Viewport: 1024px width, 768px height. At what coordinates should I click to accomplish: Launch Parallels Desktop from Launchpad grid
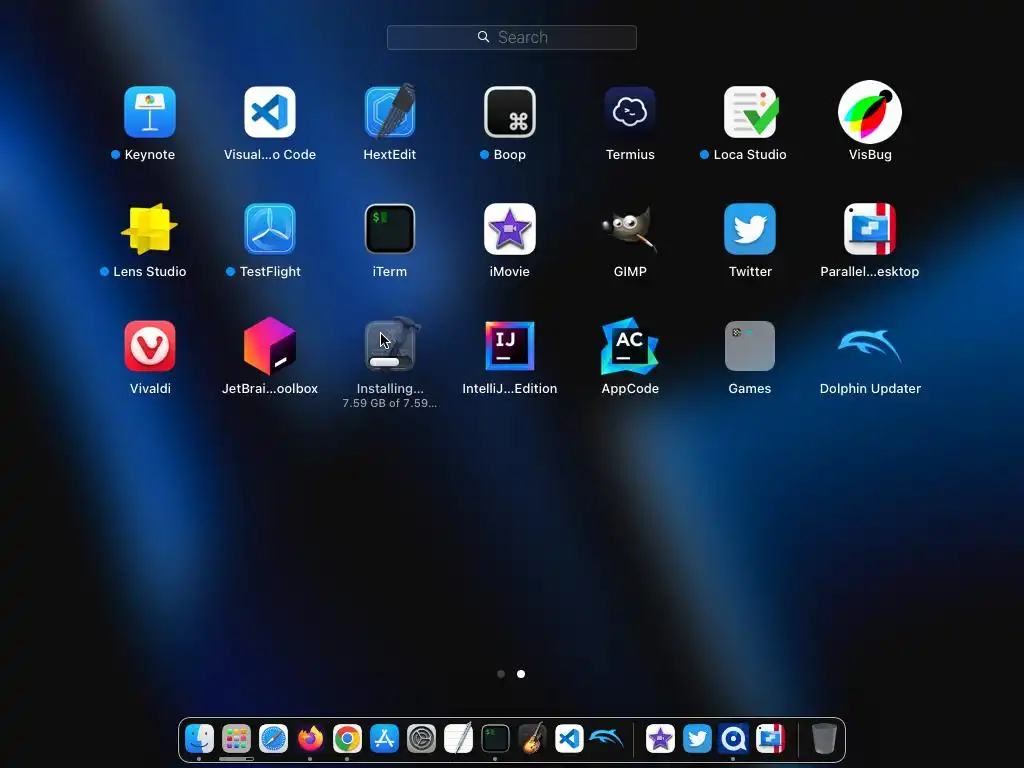pos(870,229)
